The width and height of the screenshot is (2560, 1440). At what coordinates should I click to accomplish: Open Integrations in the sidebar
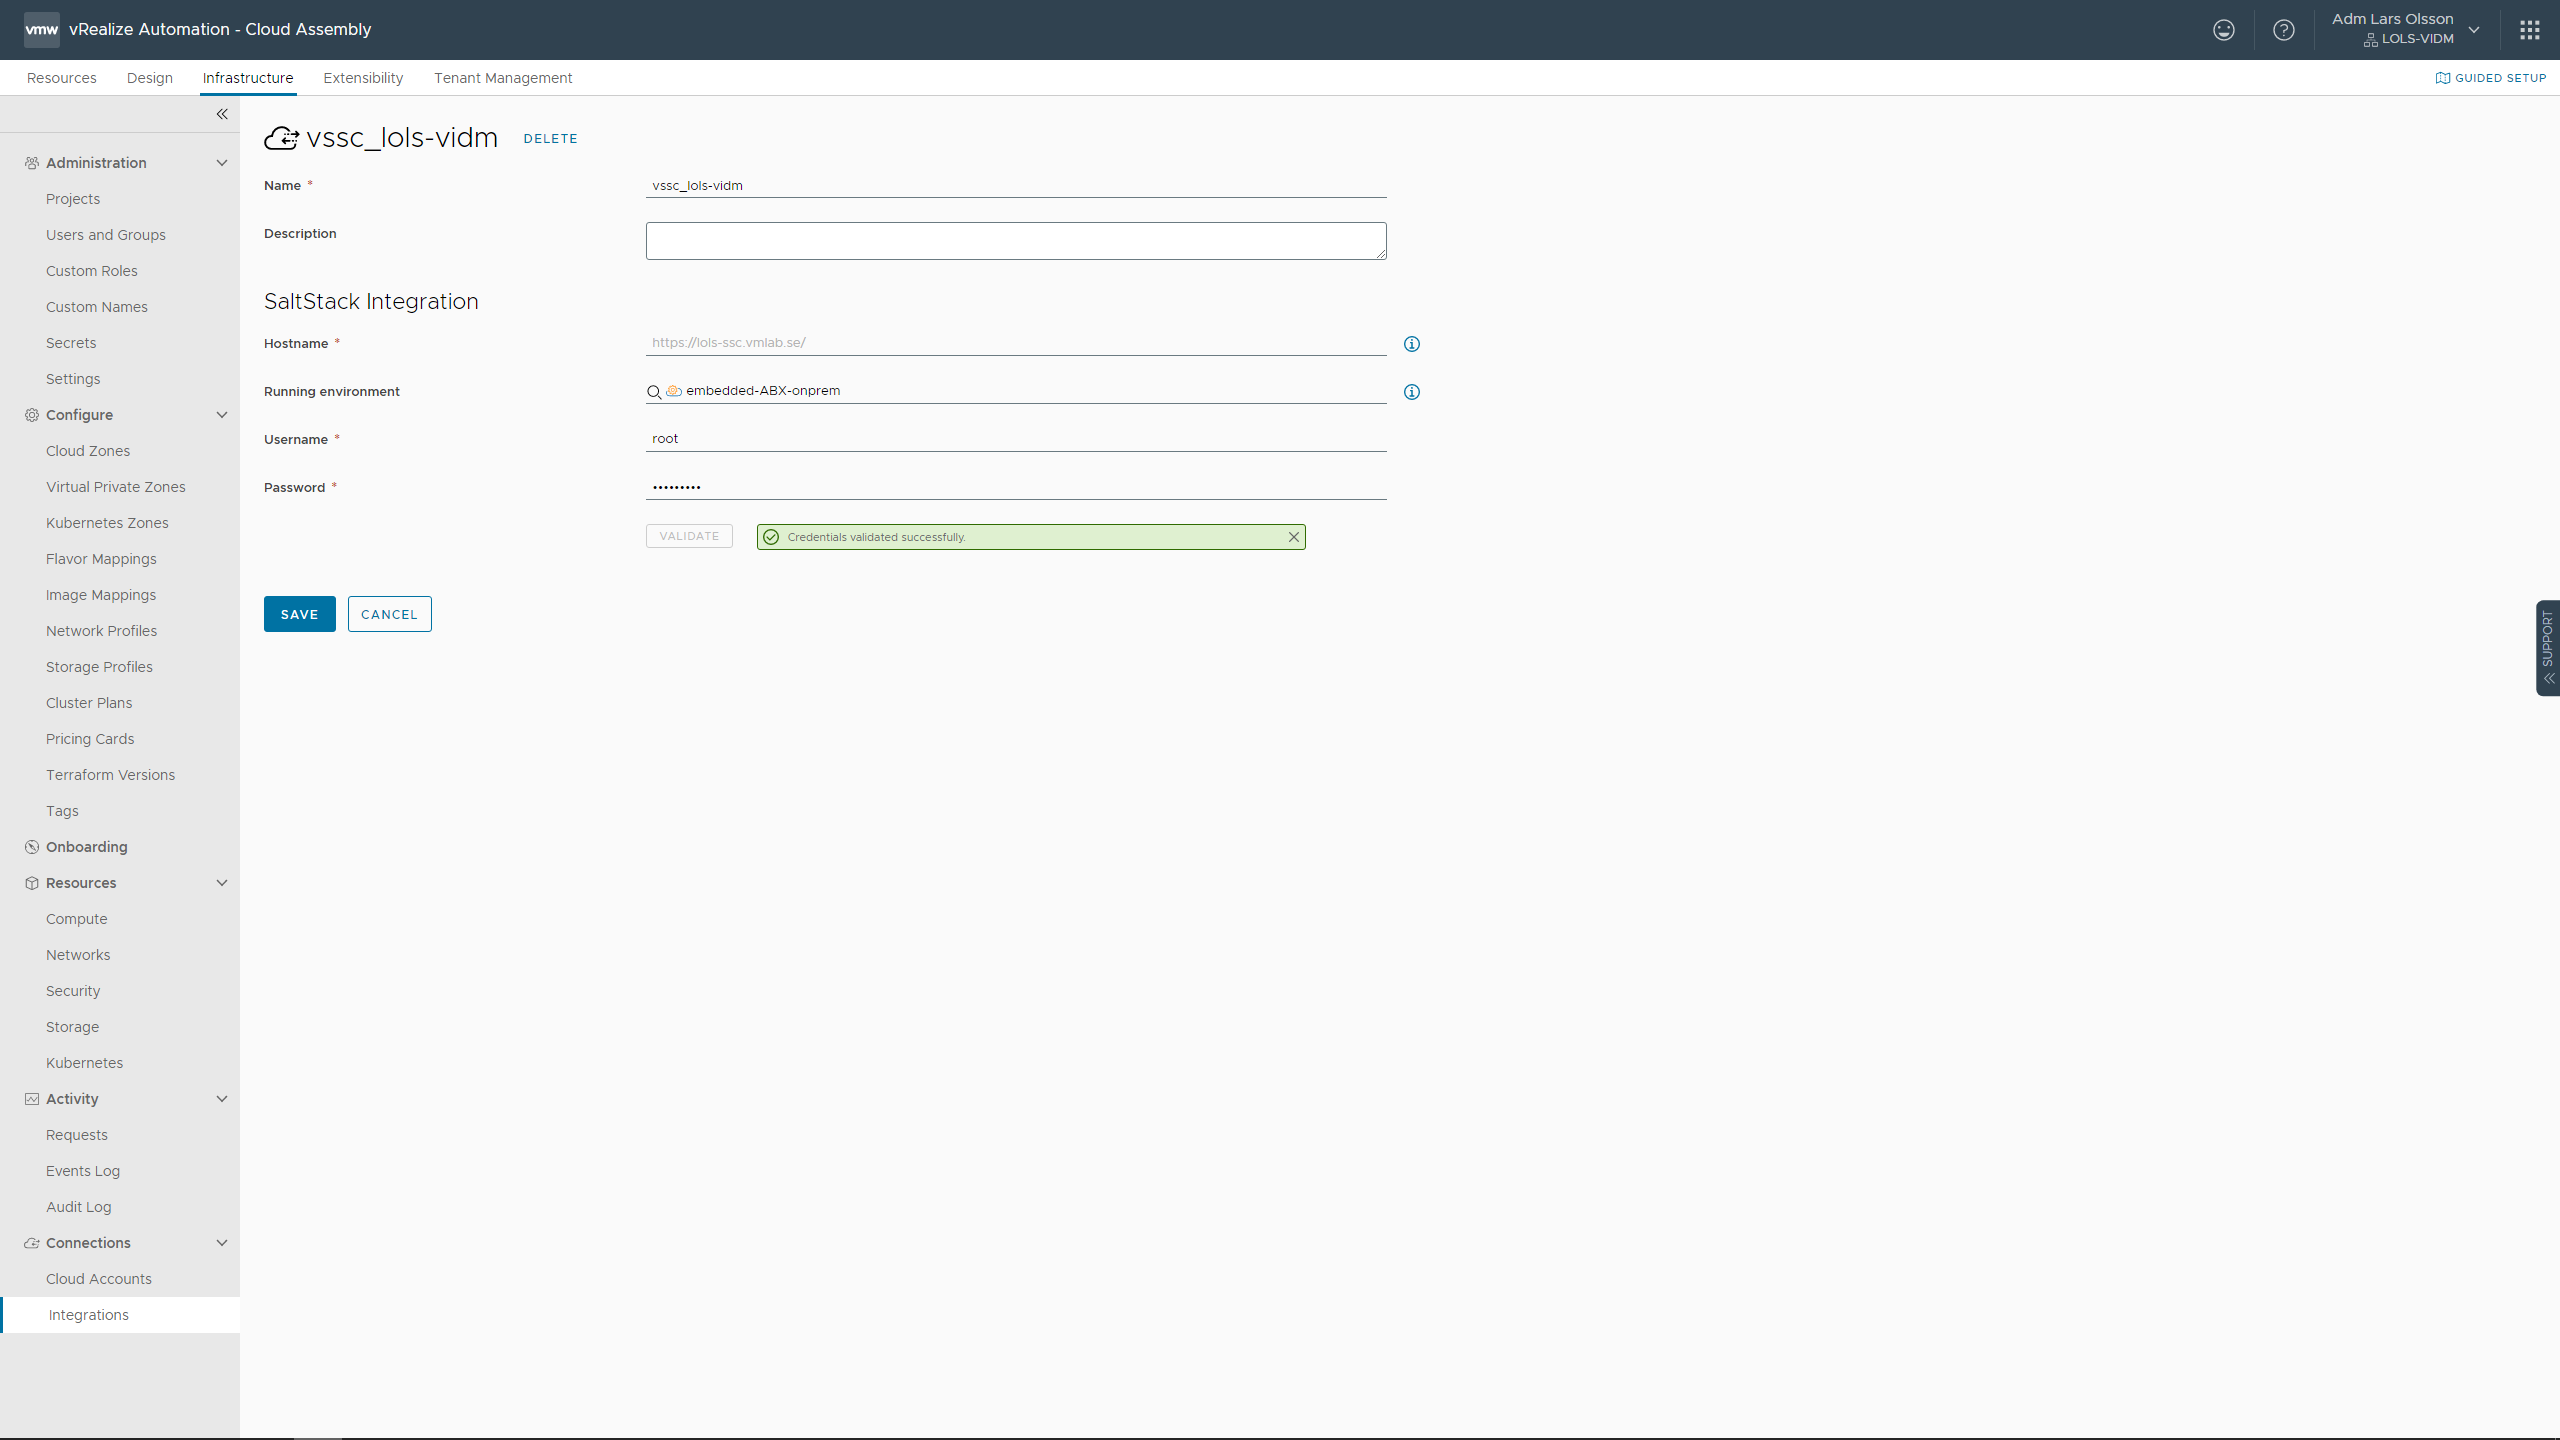coord(120,1315)
